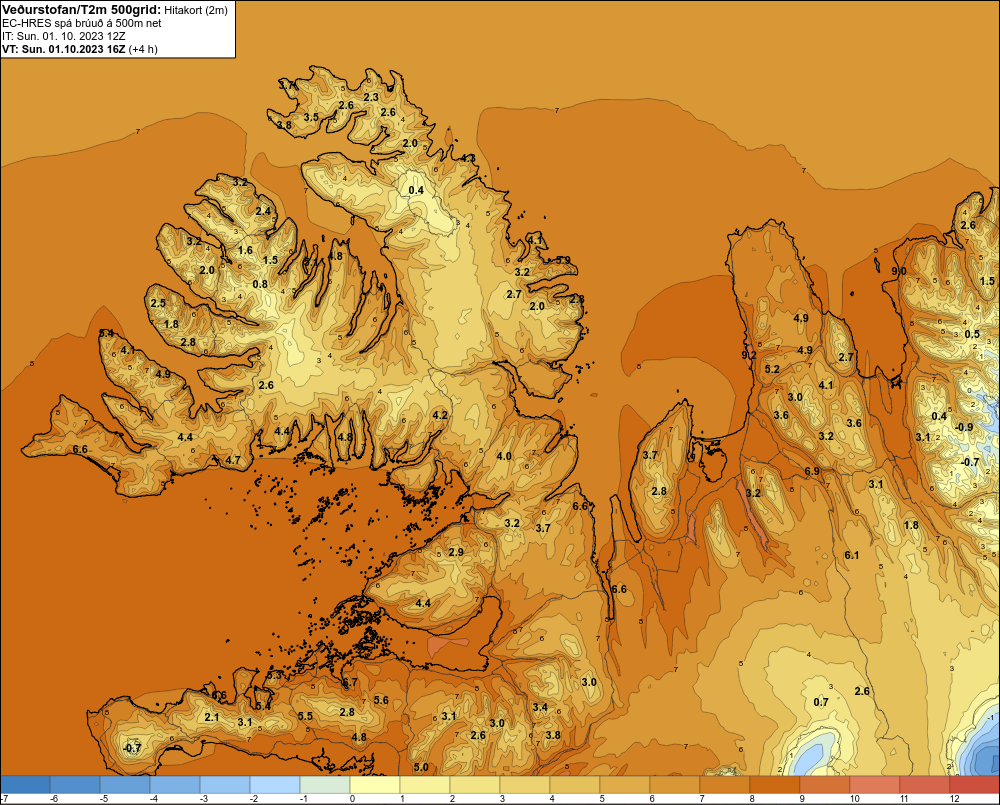Click the "9.0" temperature value on the map
The height and width of the screenshot is (805, 1000).
(x=899, y=271)
